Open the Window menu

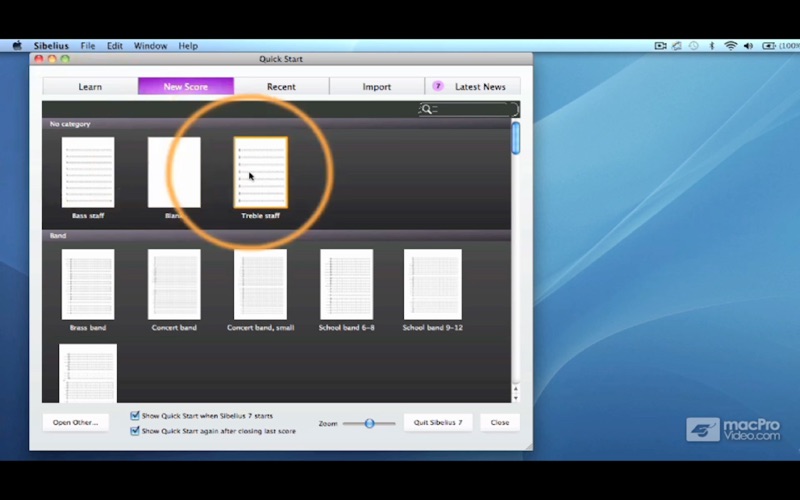click(151, 45)
